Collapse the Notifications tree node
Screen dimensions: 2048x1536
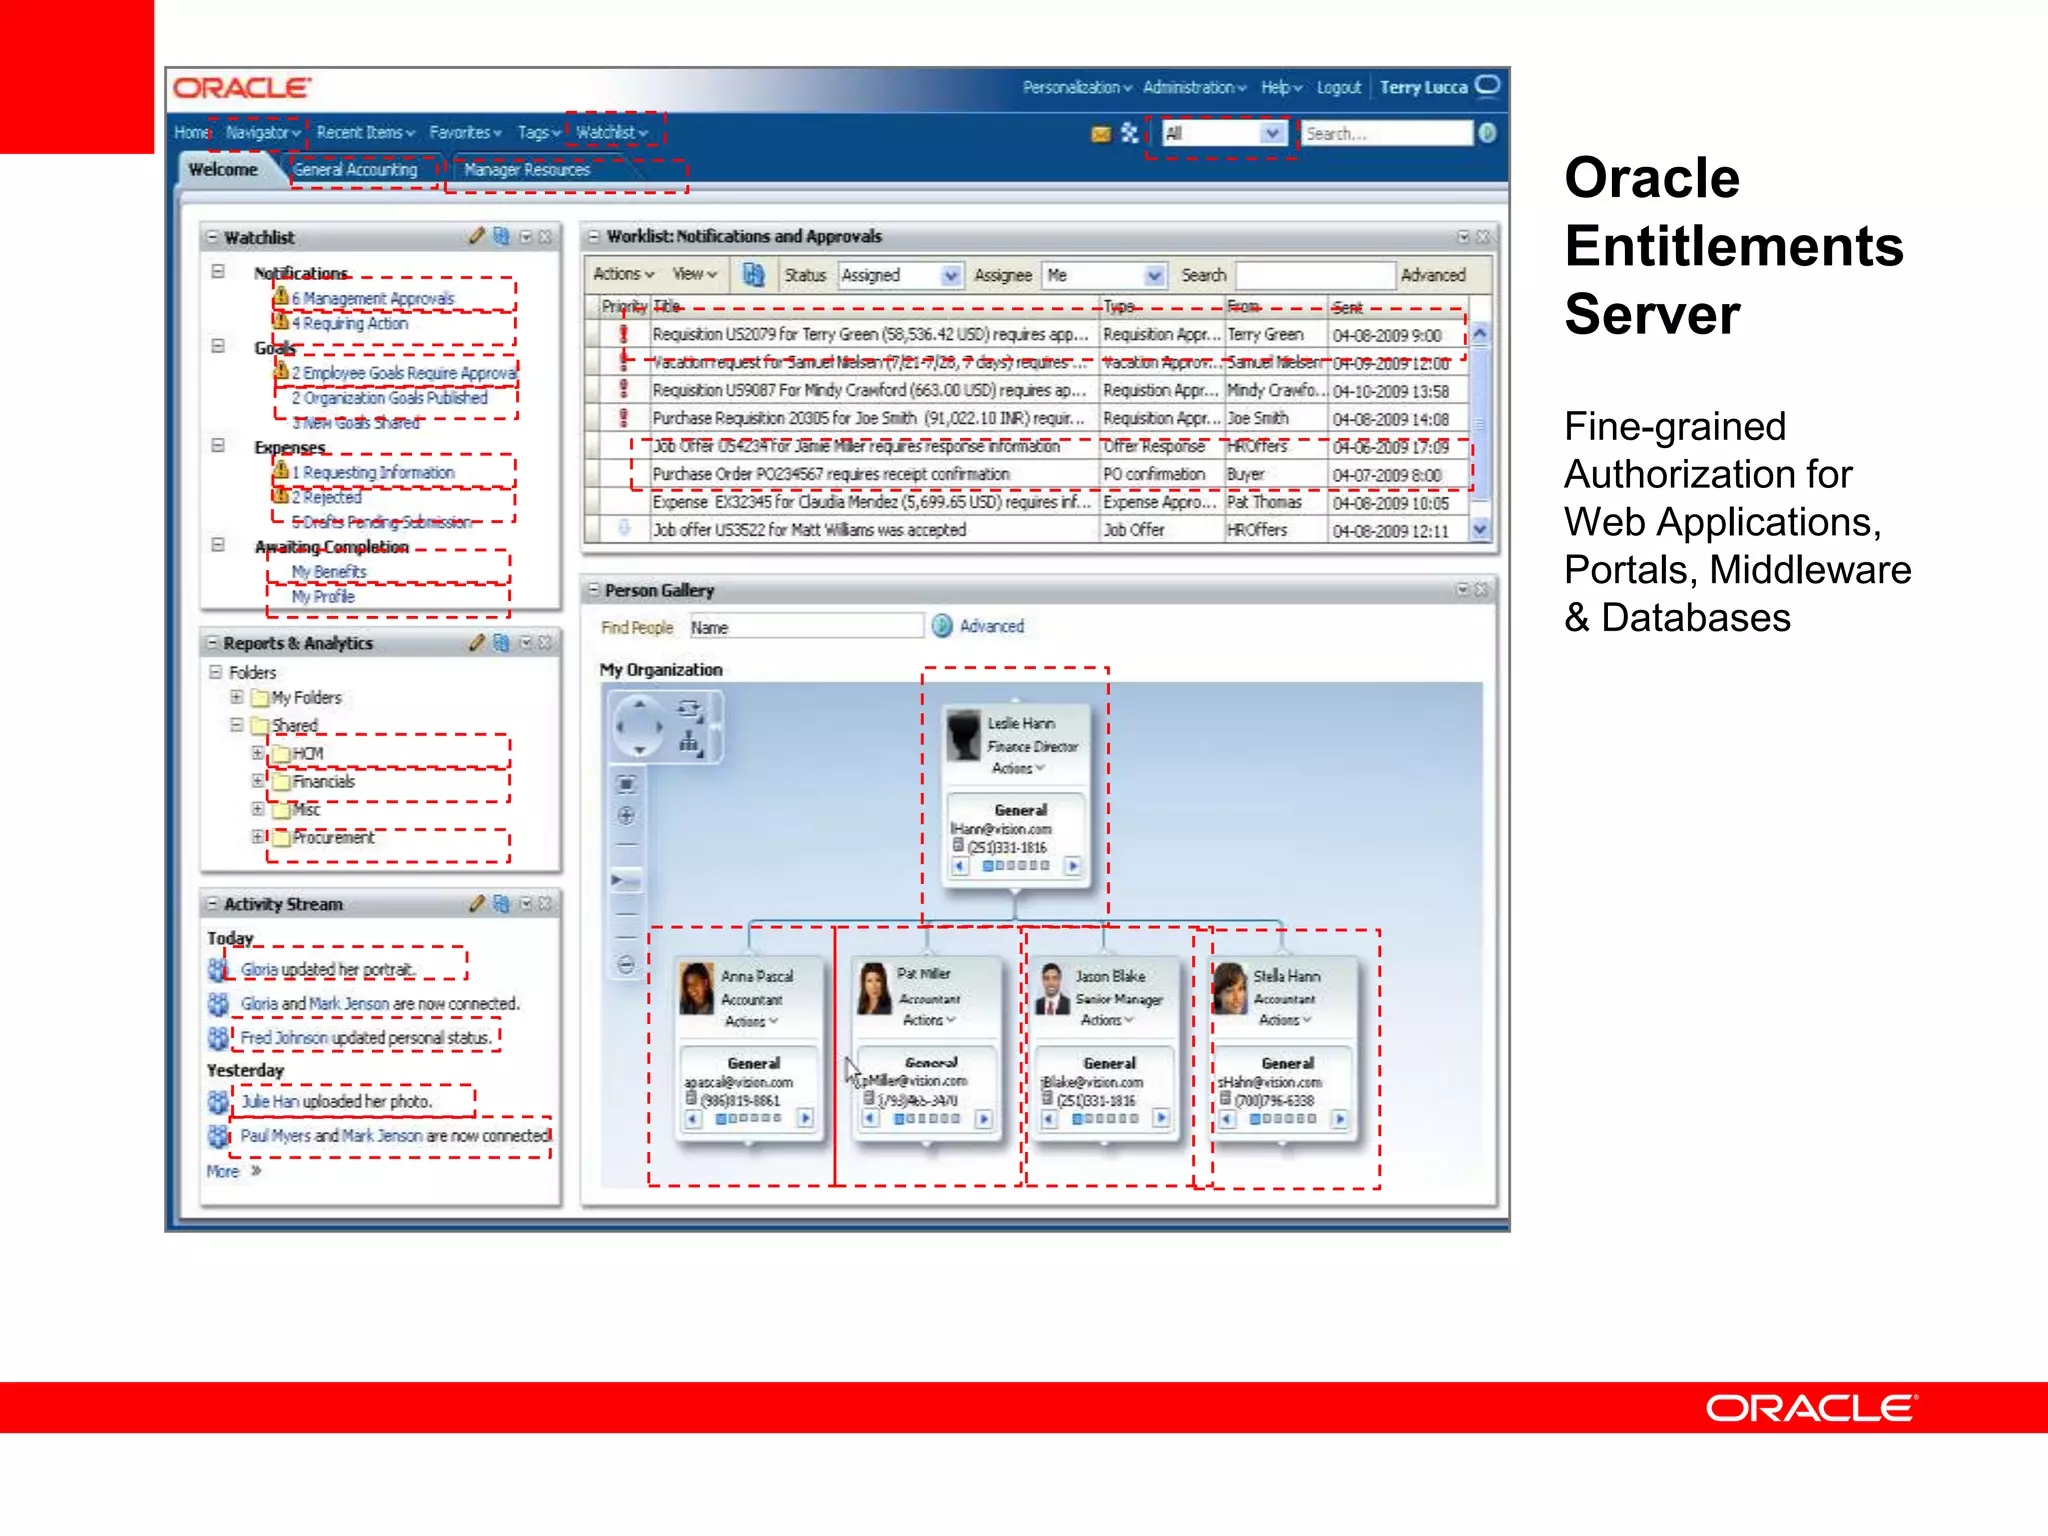218,271
